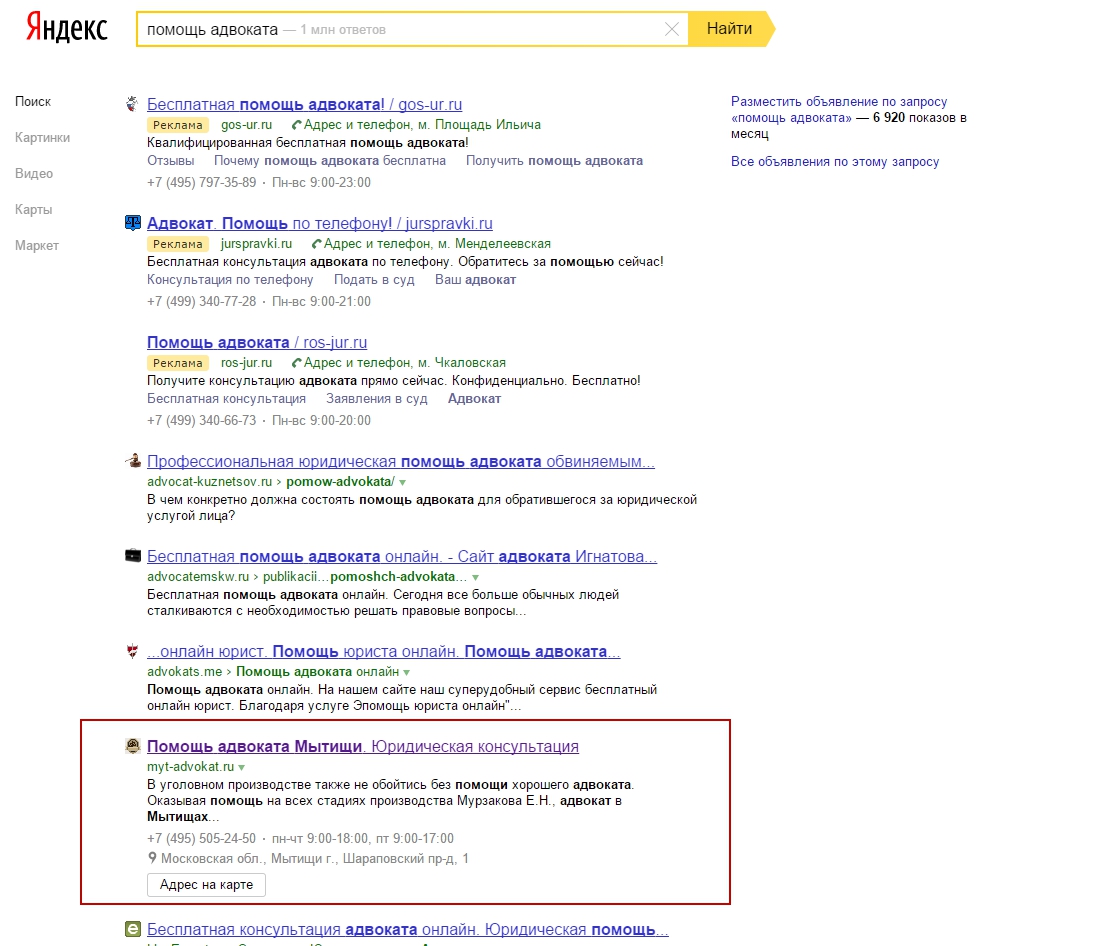Image resolution: width=1101 pixels, height=946 pixels.
Task: Open Подать в суд sitelink
Action: pyautogui.click(x=374, y=280)
